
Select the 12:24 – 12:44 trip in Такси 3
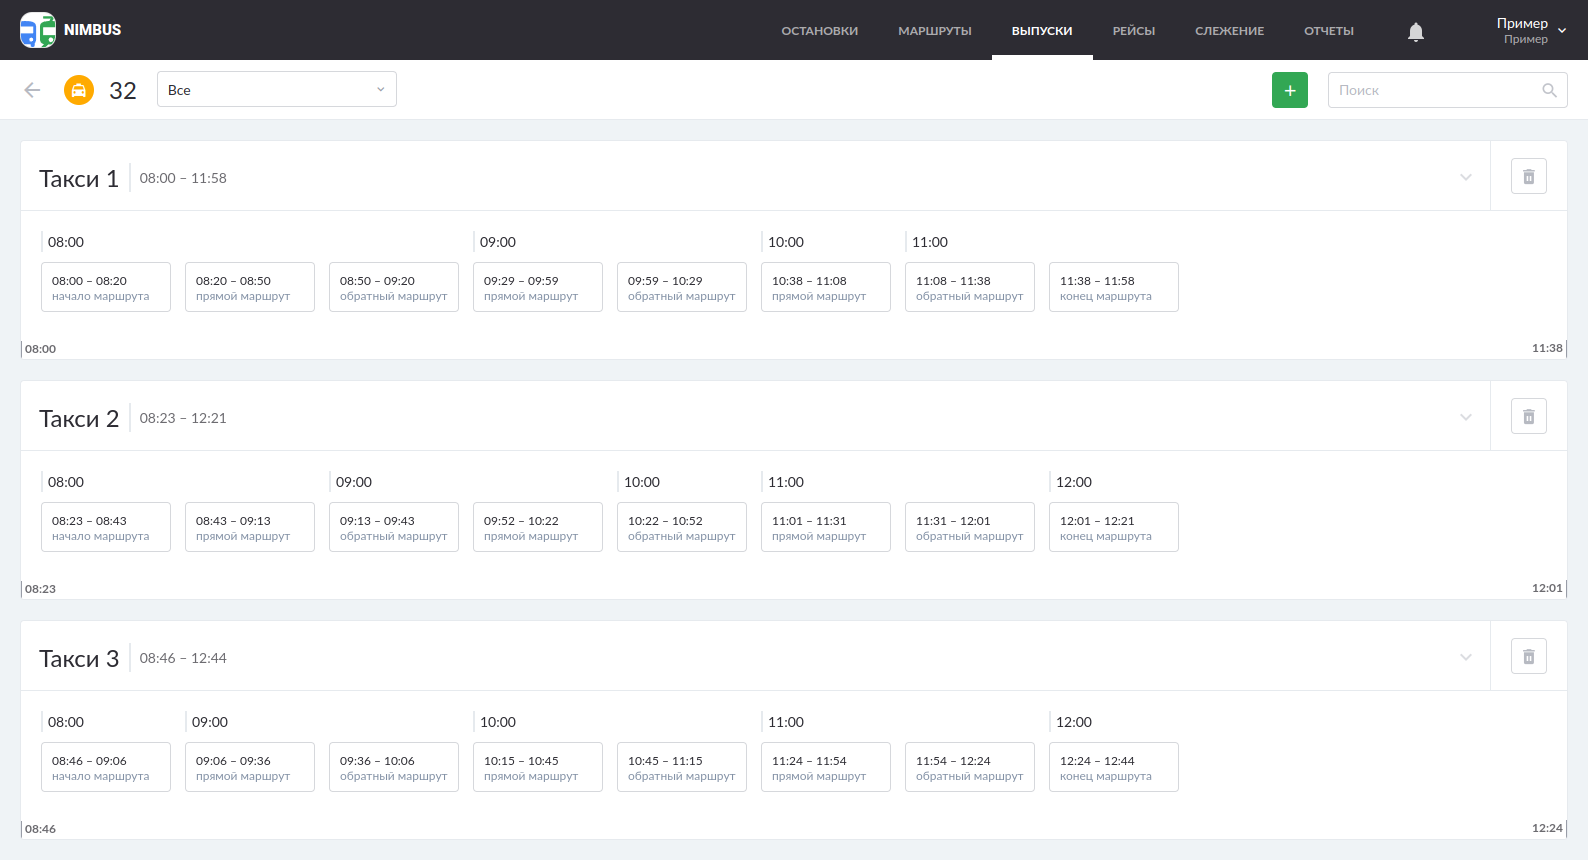tap(1113, 767)
